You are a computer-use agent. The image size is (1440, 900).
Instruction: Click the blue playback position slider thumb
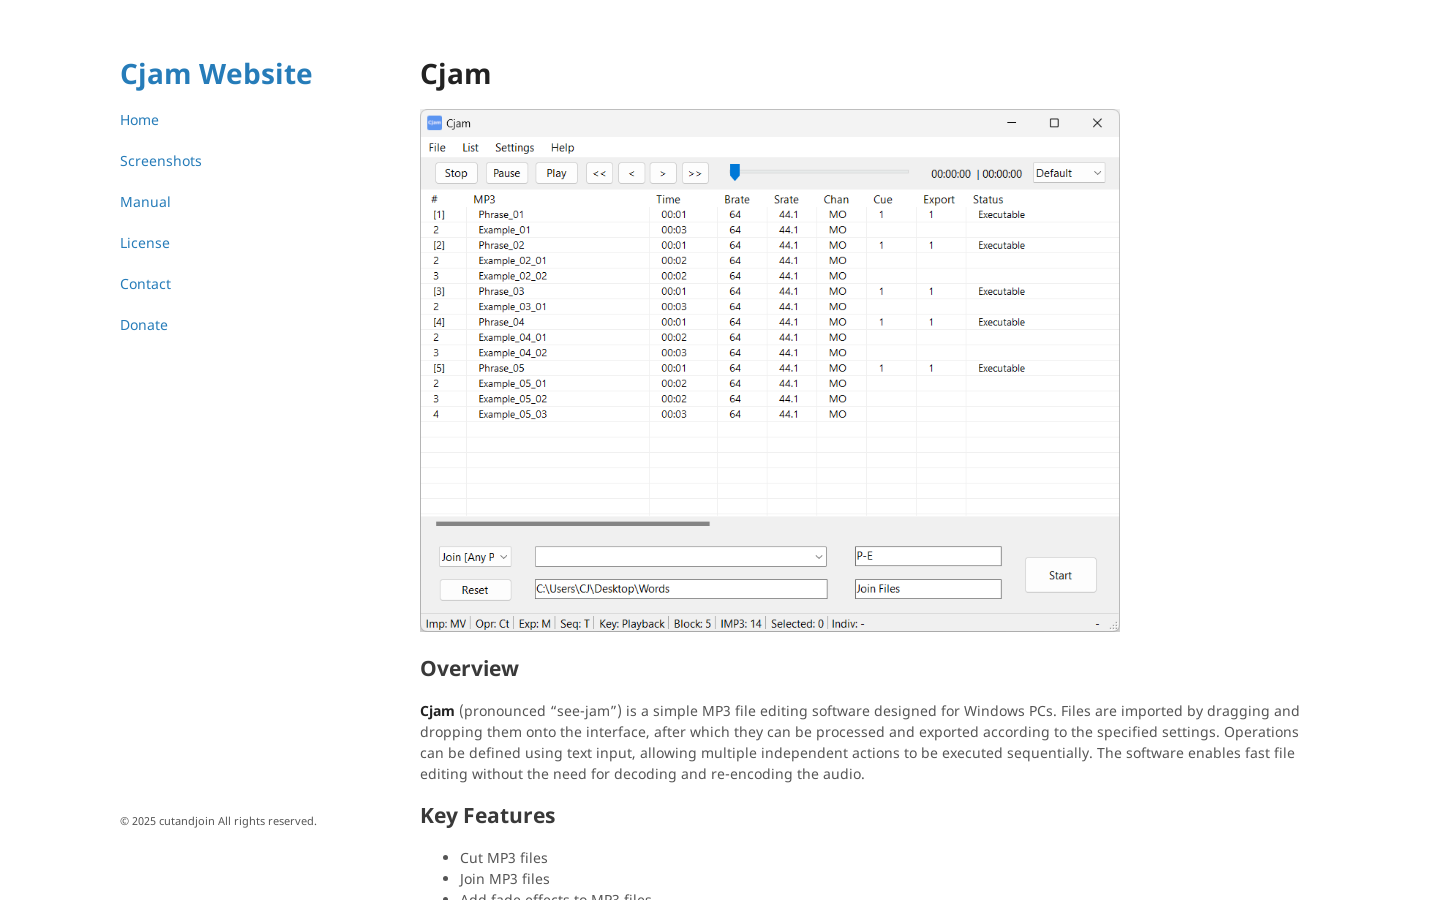pos(735,172)
